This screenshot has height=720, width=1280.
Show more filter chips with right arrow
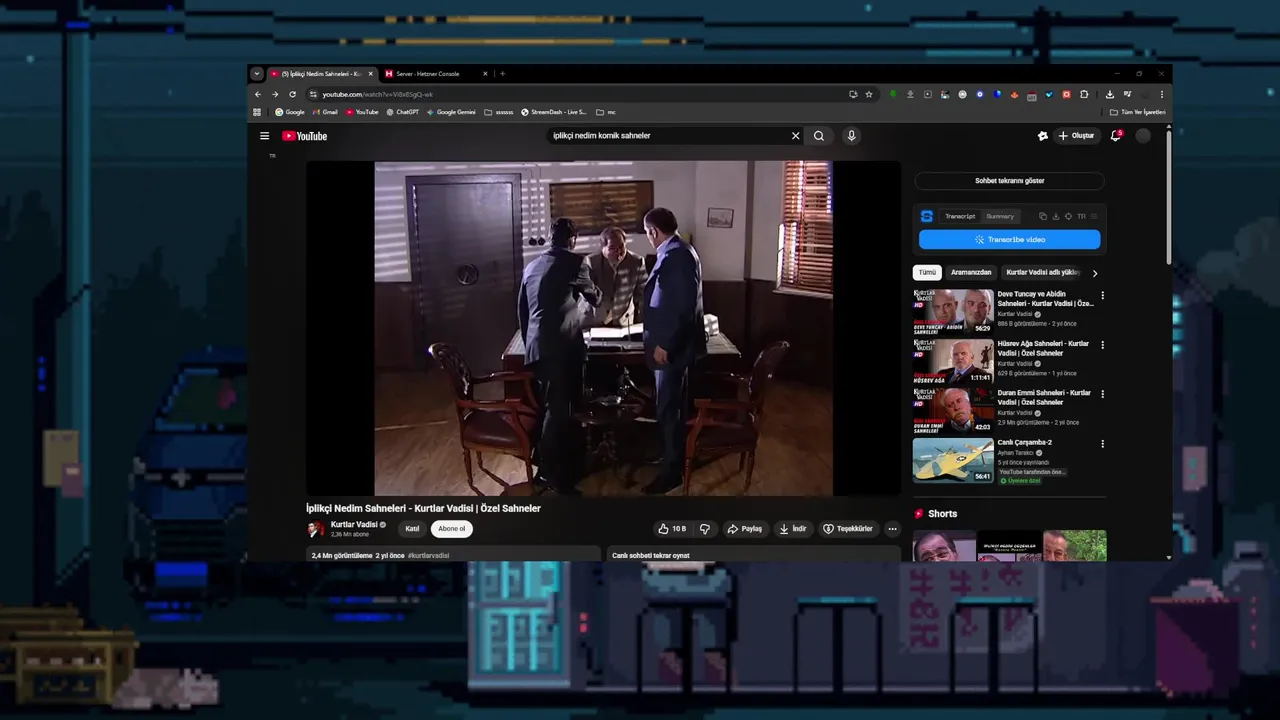(x=1095, y=273)
